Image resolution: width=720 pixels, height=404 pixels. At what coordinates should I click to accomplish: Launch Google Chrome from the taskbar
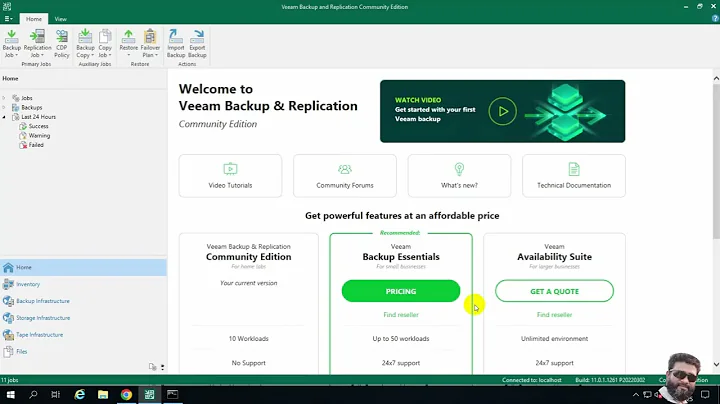point(126,394)
